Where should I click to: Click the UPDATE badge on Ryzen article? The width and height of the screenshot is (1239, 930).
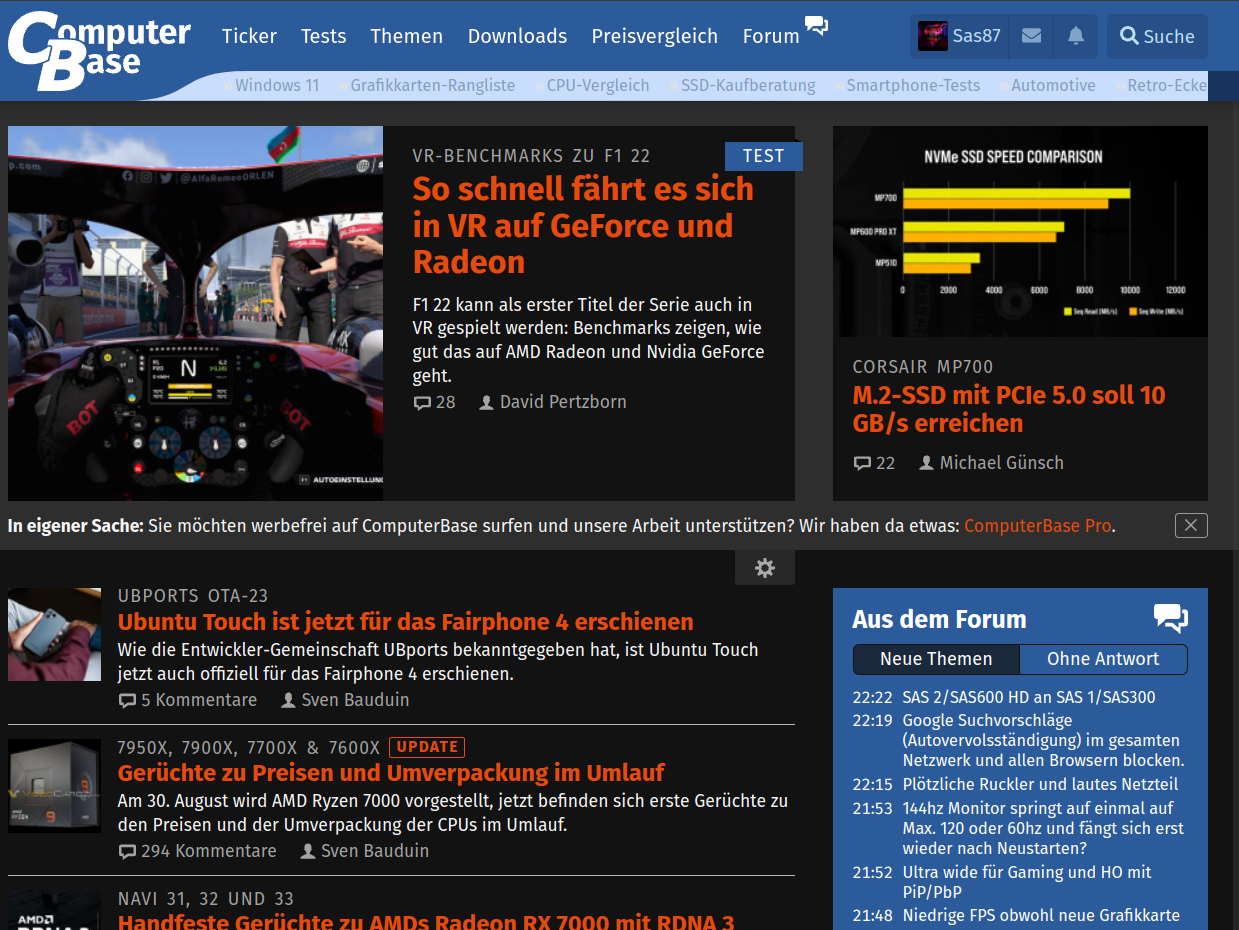click(427, 747)
